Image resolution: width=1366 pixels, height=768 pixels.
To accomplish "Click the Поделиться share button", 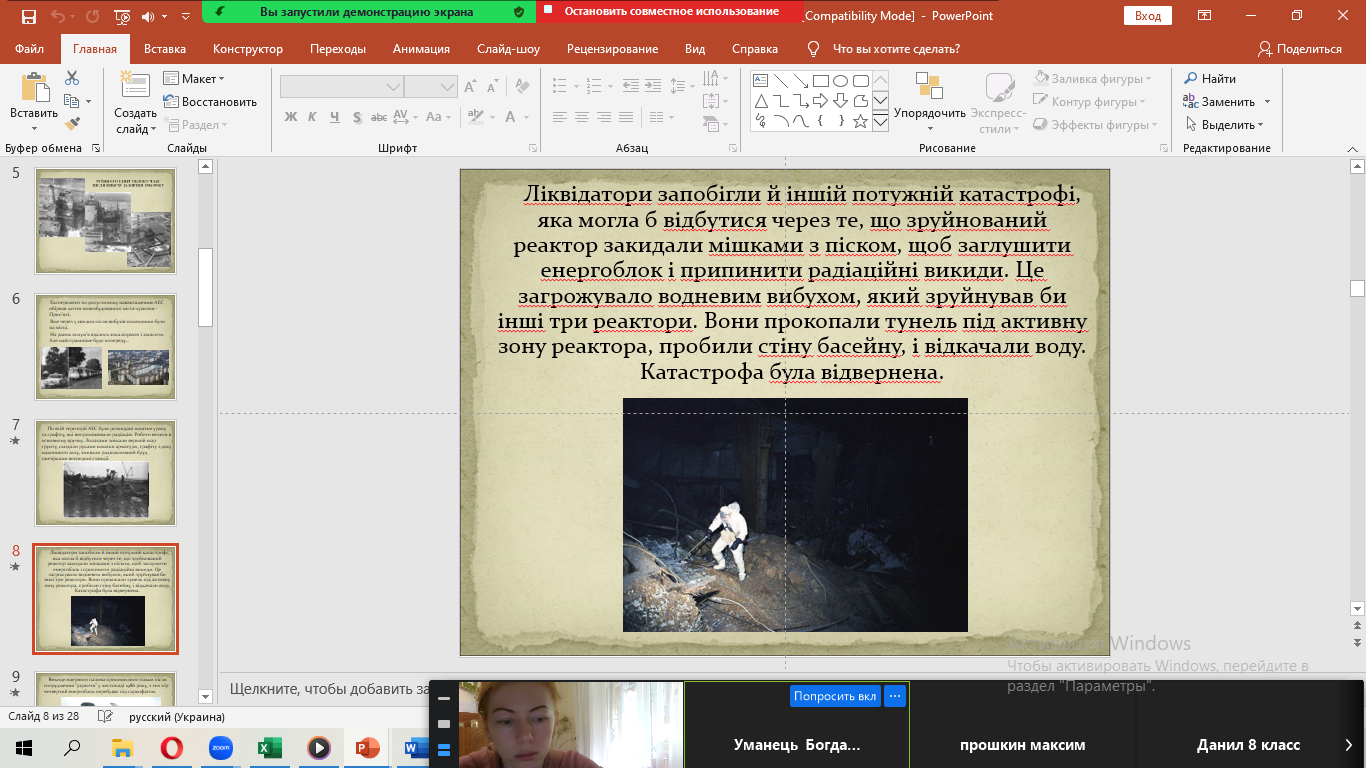I will tap(1300, 49).
